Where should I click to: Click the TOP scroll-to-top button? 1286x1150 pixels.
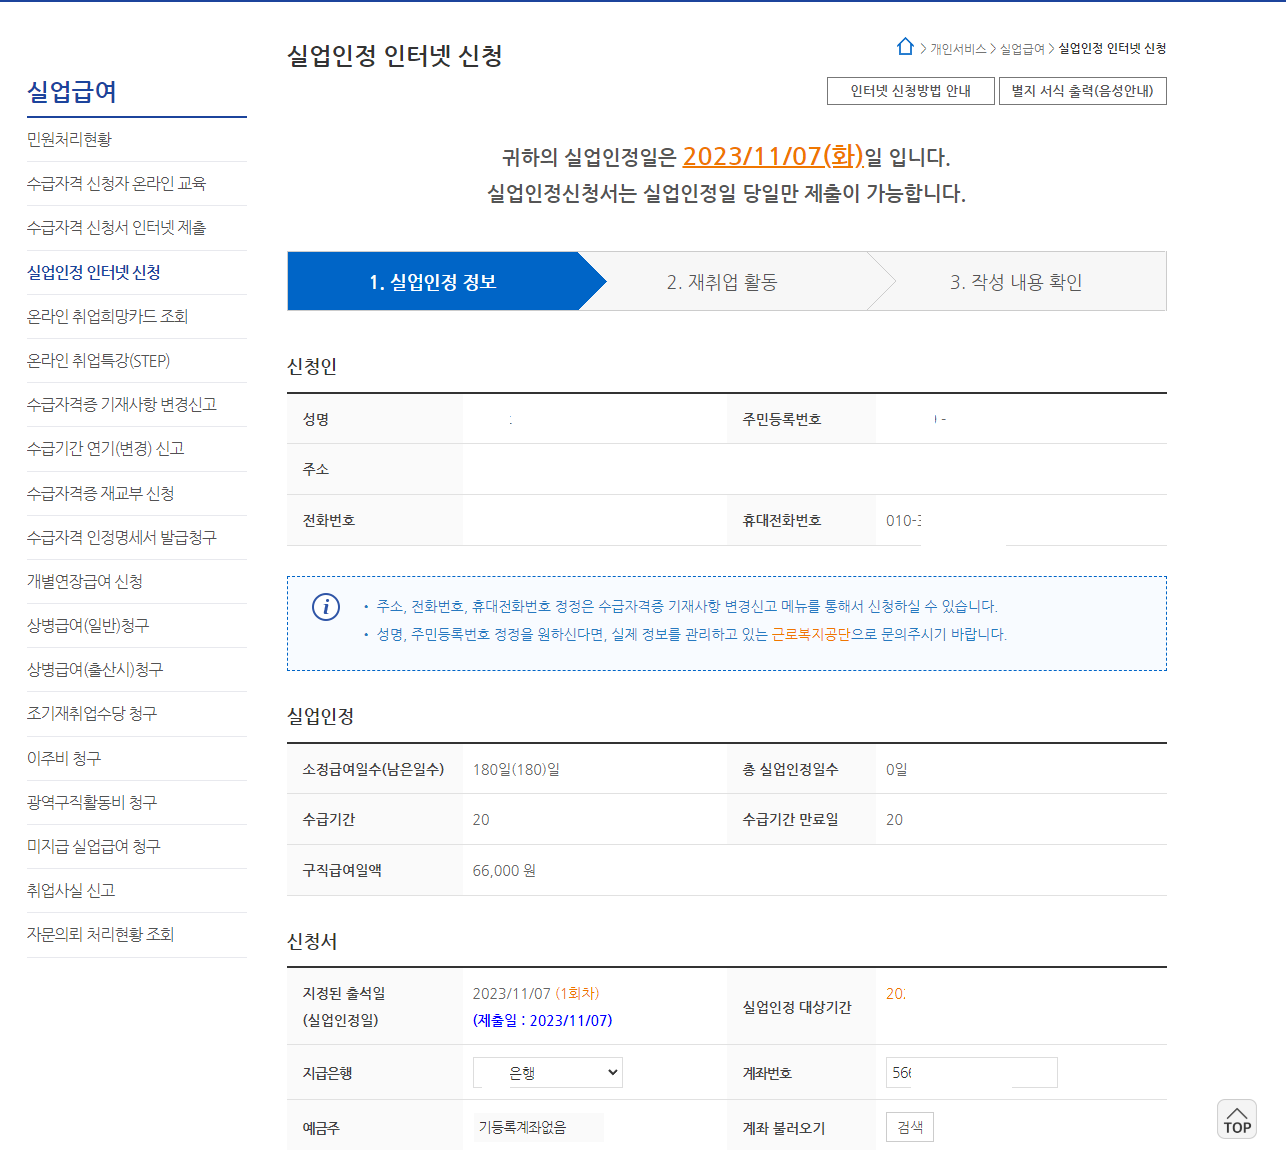click(1237, 1119)
